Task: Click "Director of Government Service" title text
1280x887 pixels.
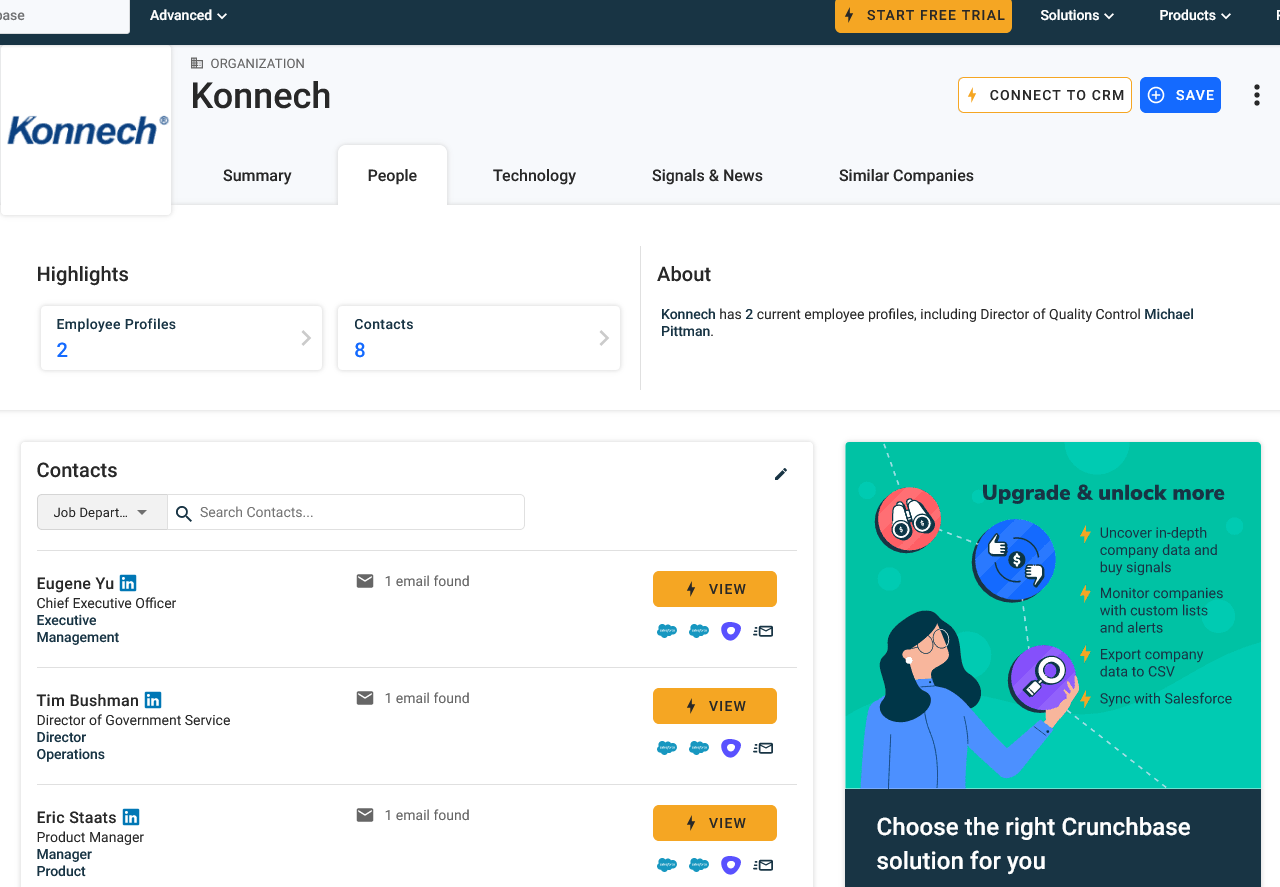Action: point(133,720)
